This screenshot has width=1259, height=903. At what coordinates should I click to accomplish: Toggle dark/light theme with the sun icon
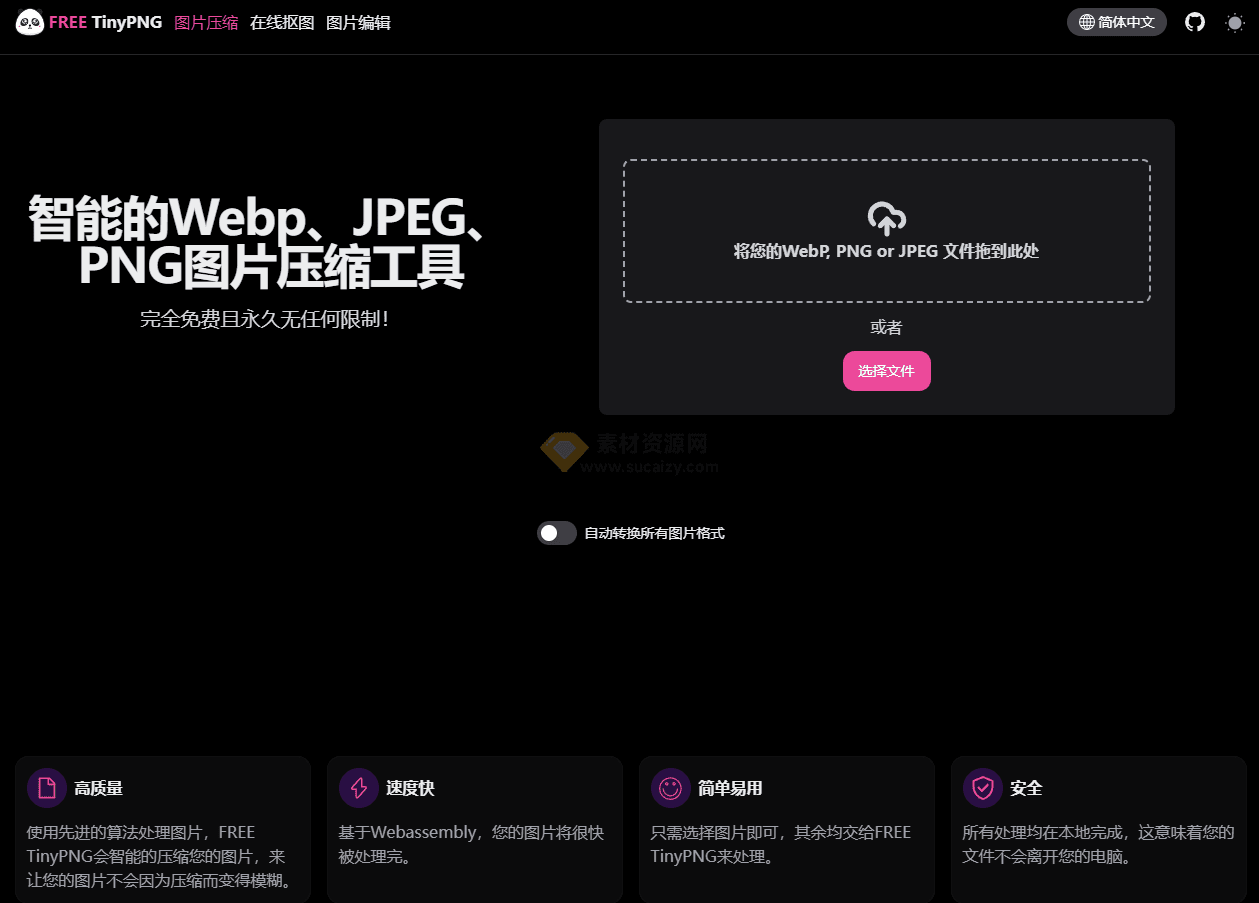point(1234,21)
